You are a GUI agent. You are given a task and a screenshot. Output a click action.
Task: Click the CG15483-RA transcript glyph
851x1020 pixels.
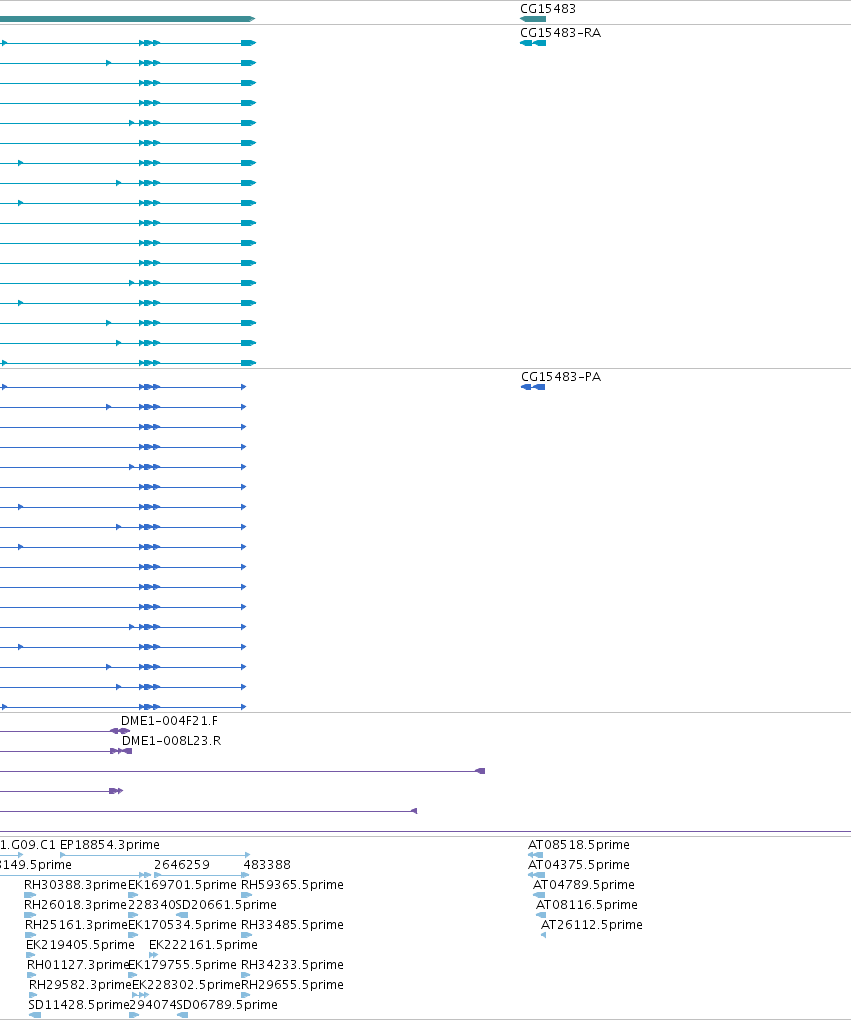(533, 43)
